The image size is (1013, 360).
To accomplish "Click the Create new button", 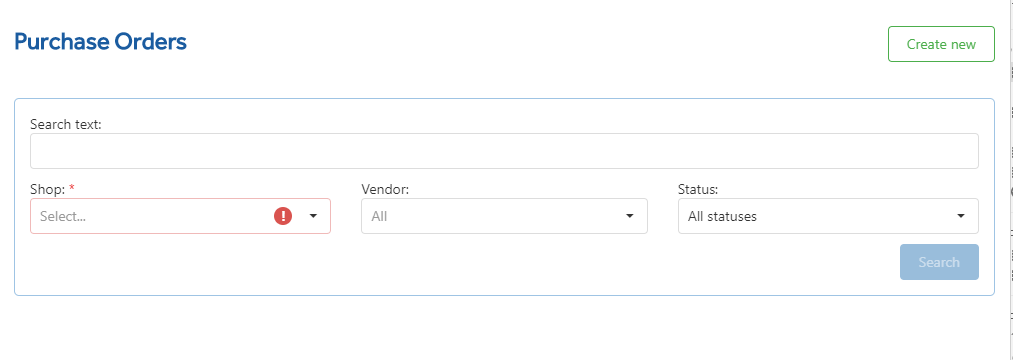I will click(x=941, y=44).
